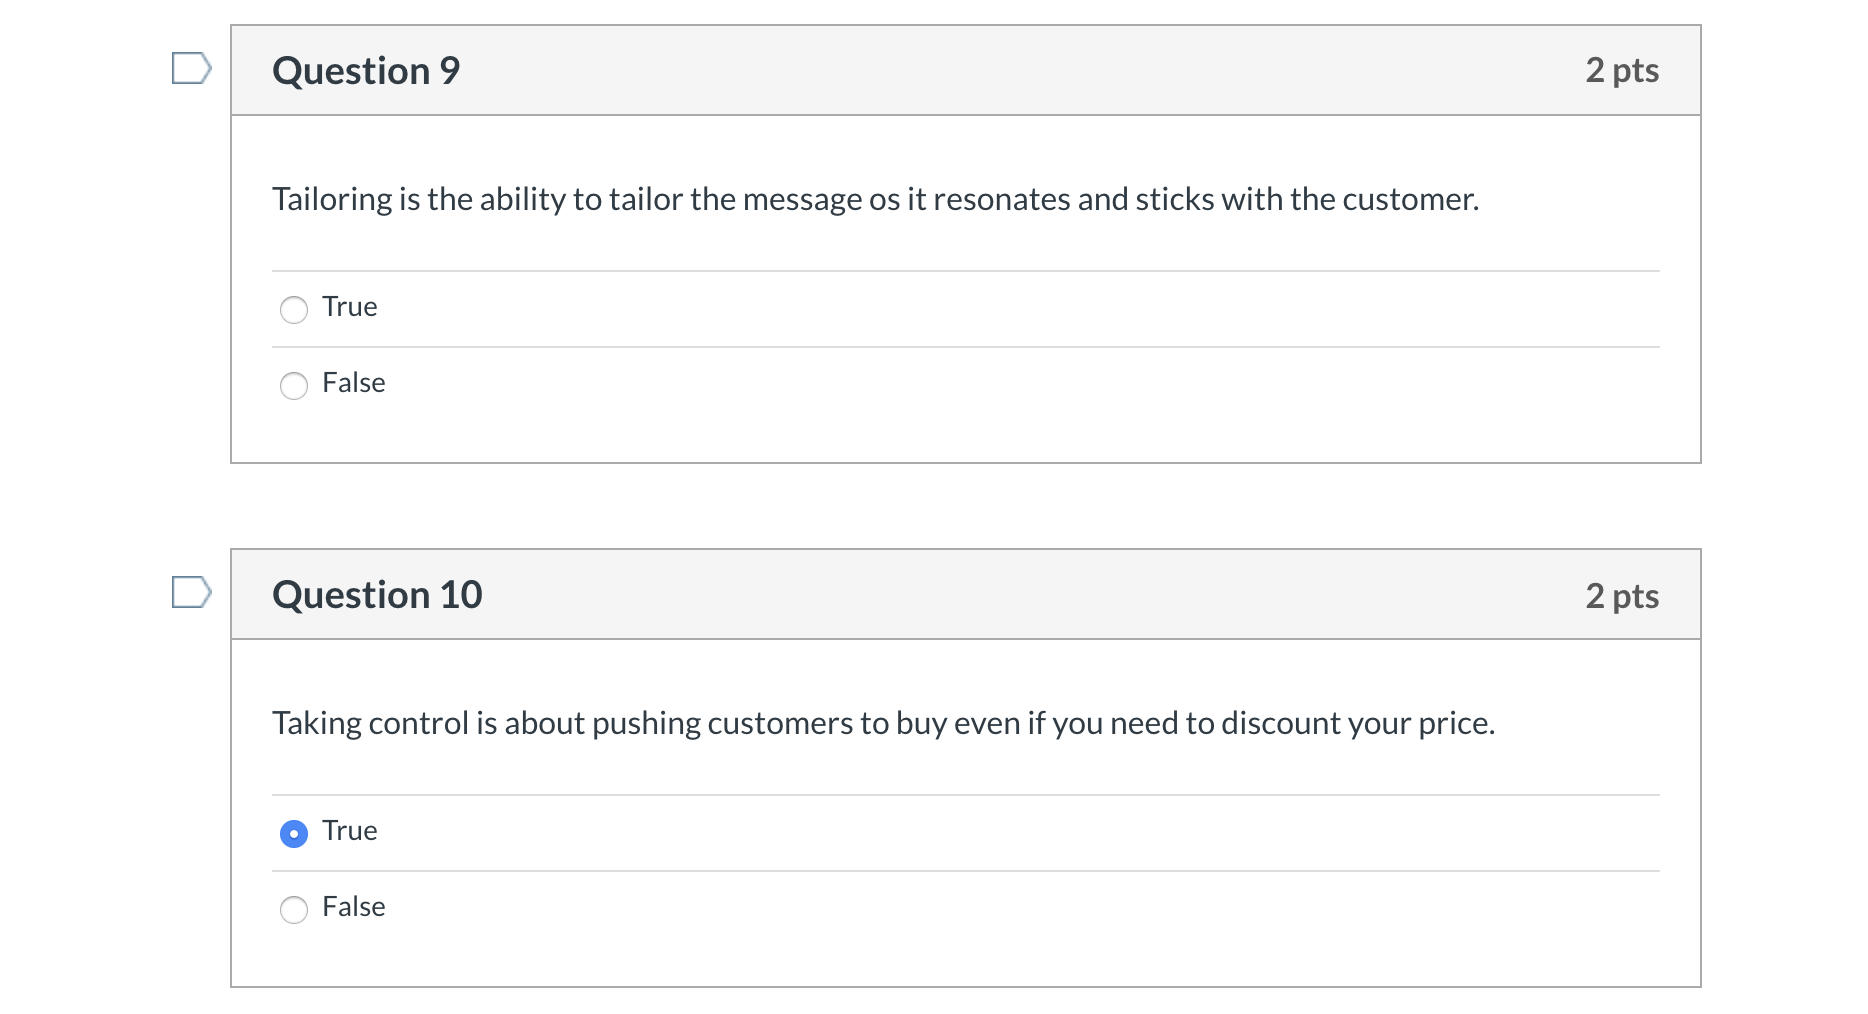The width and height of the screenshot is (1868, 1014).
Task: Click the False label text under Question 9
Action: coord(353,383)
